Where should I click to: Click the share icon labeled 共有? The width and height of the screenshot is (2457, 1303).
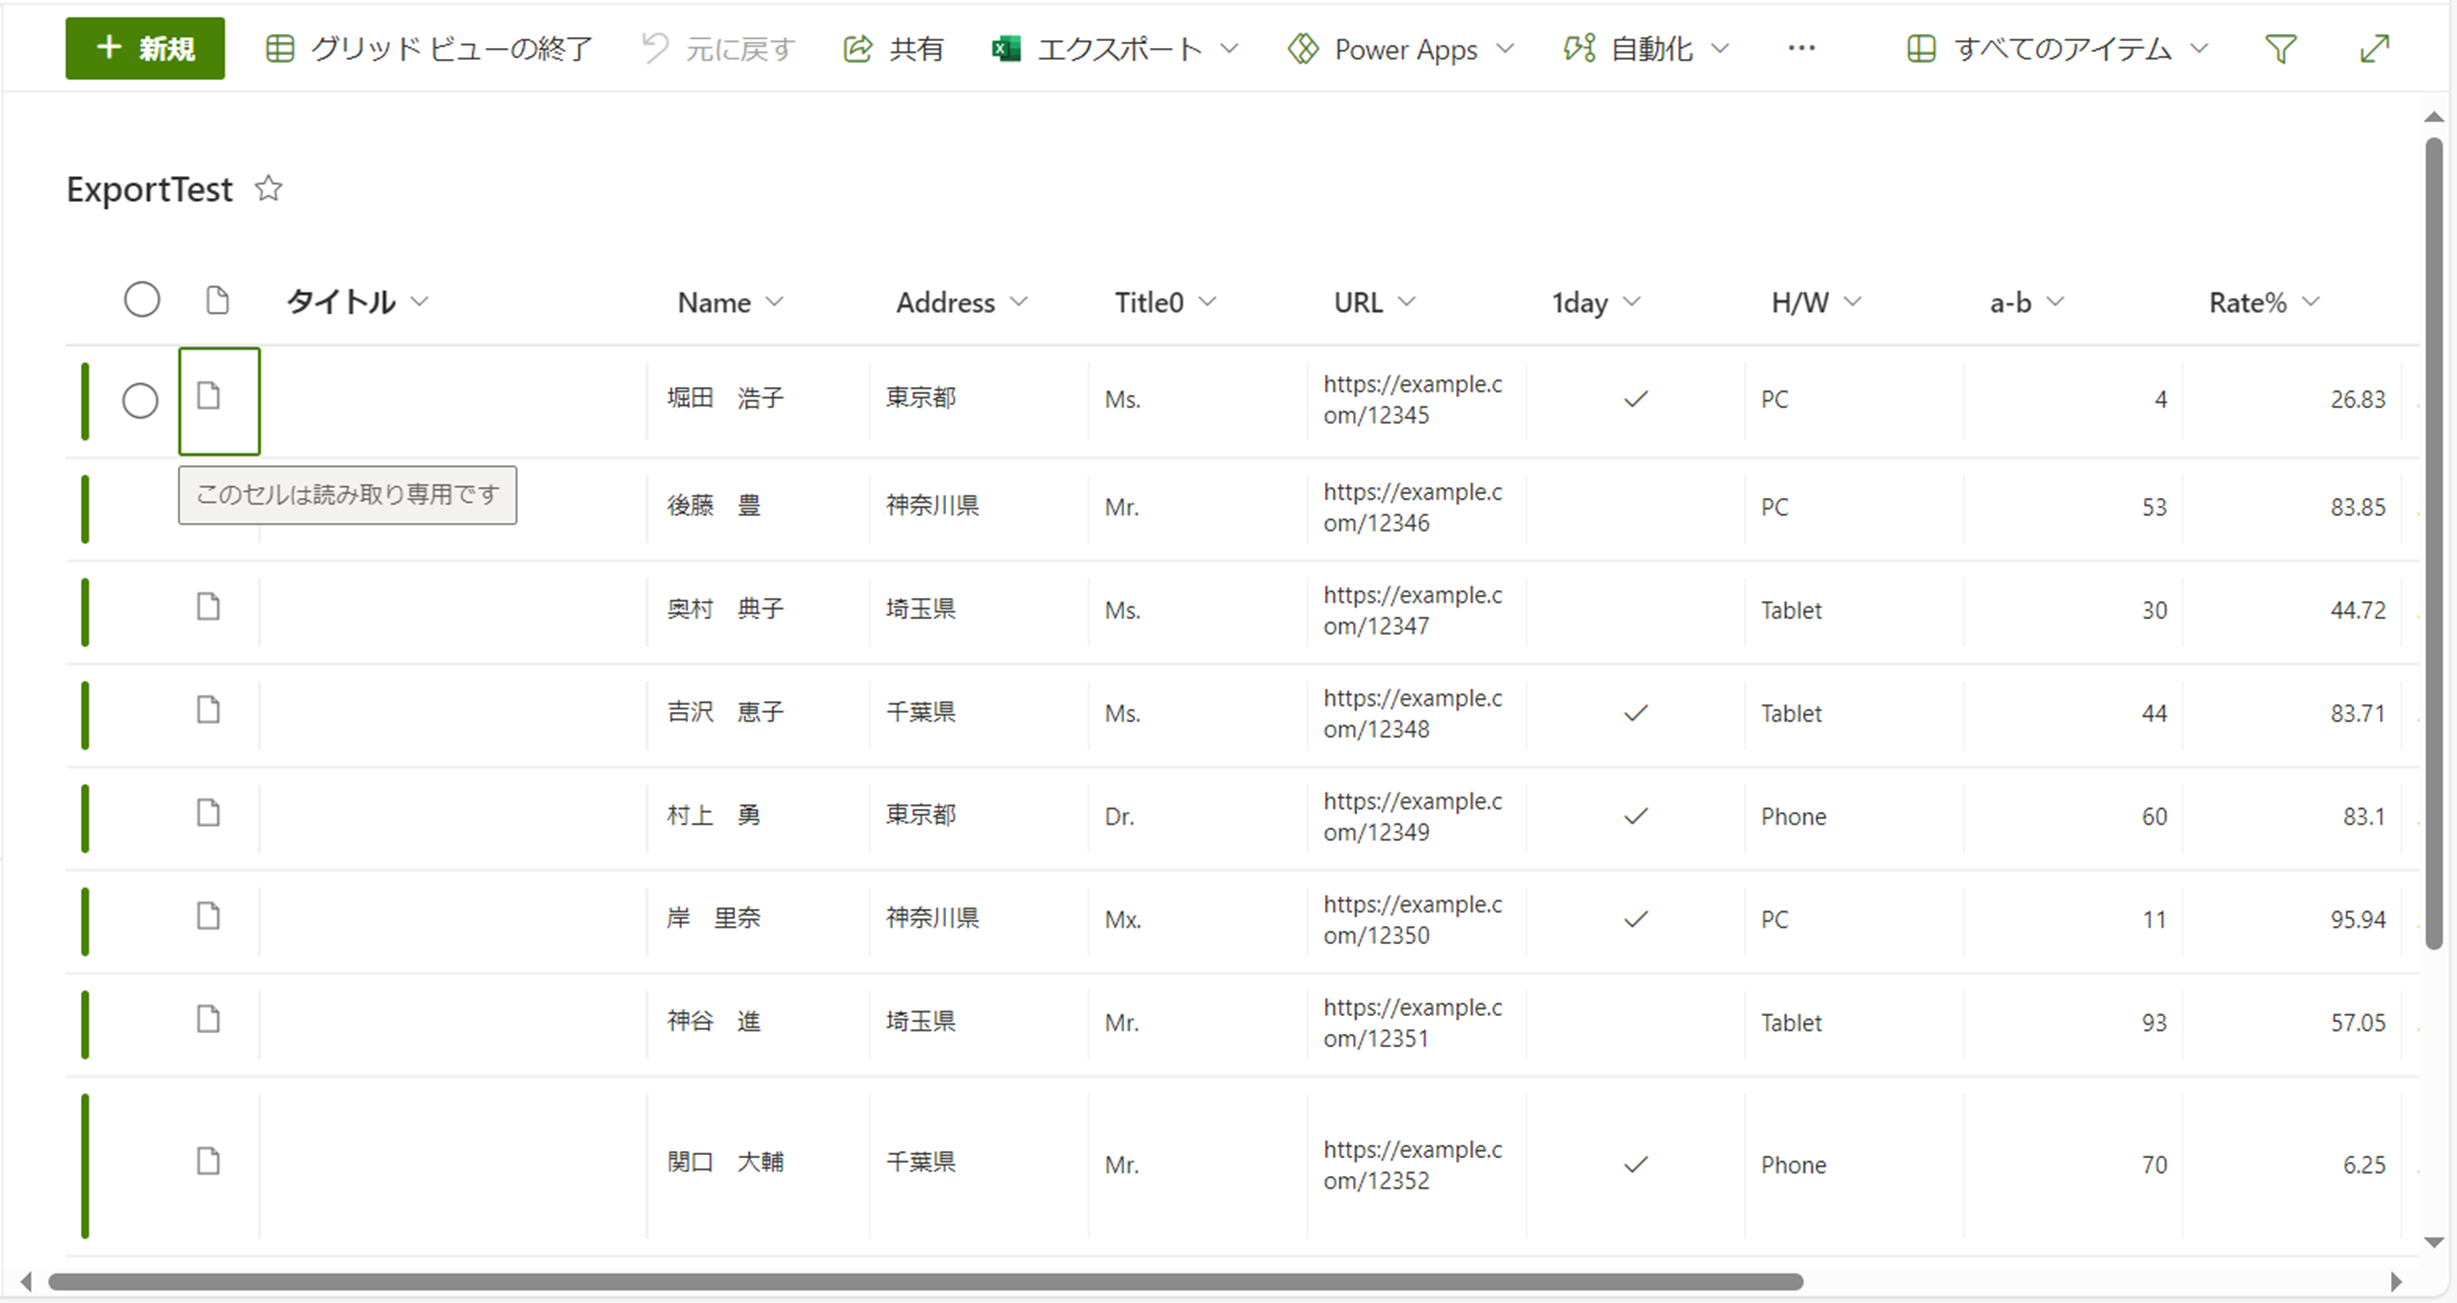coord(857,49)
